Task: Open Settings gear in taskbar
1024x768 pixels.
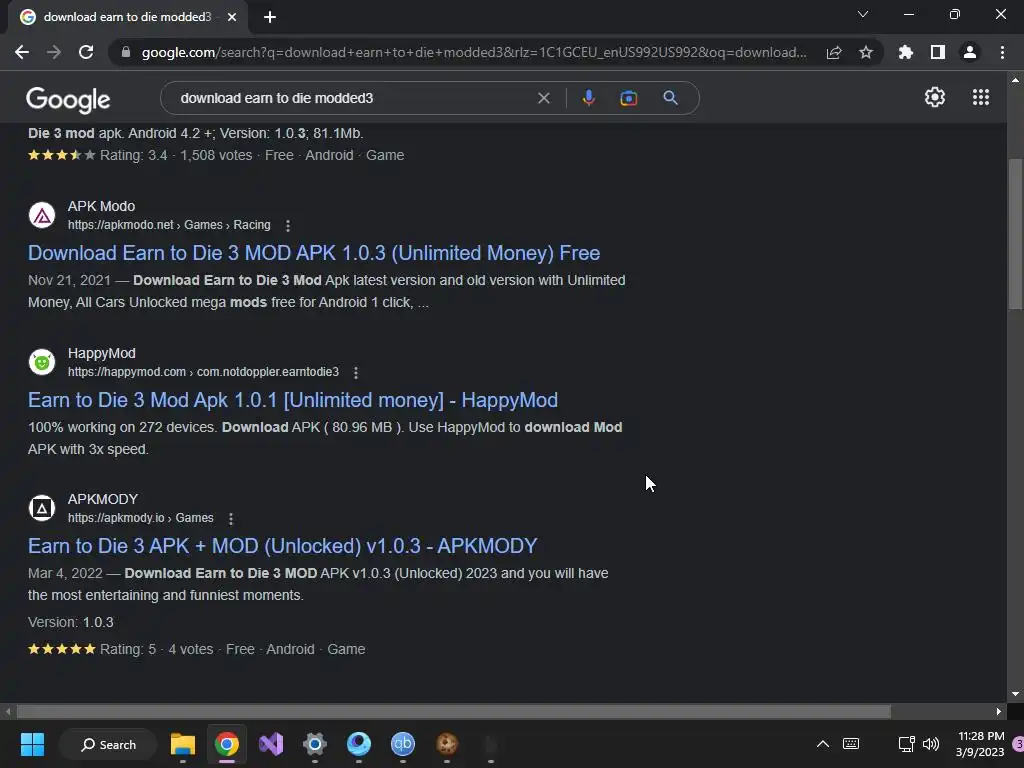Action: tap(315, 744)
